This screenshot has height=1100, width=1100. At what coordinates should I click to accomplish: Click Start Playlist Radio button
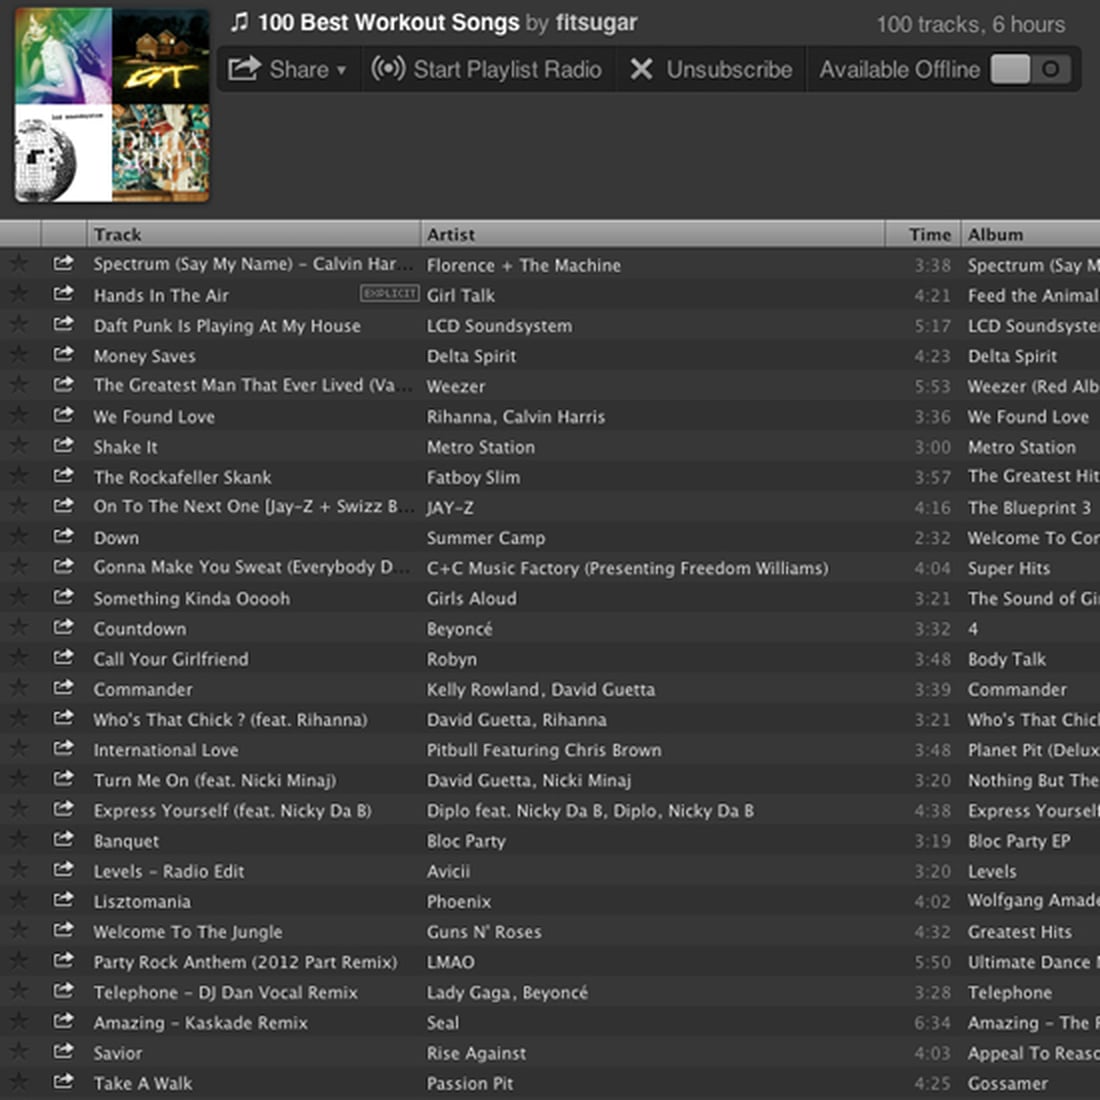tap(487, 69)
